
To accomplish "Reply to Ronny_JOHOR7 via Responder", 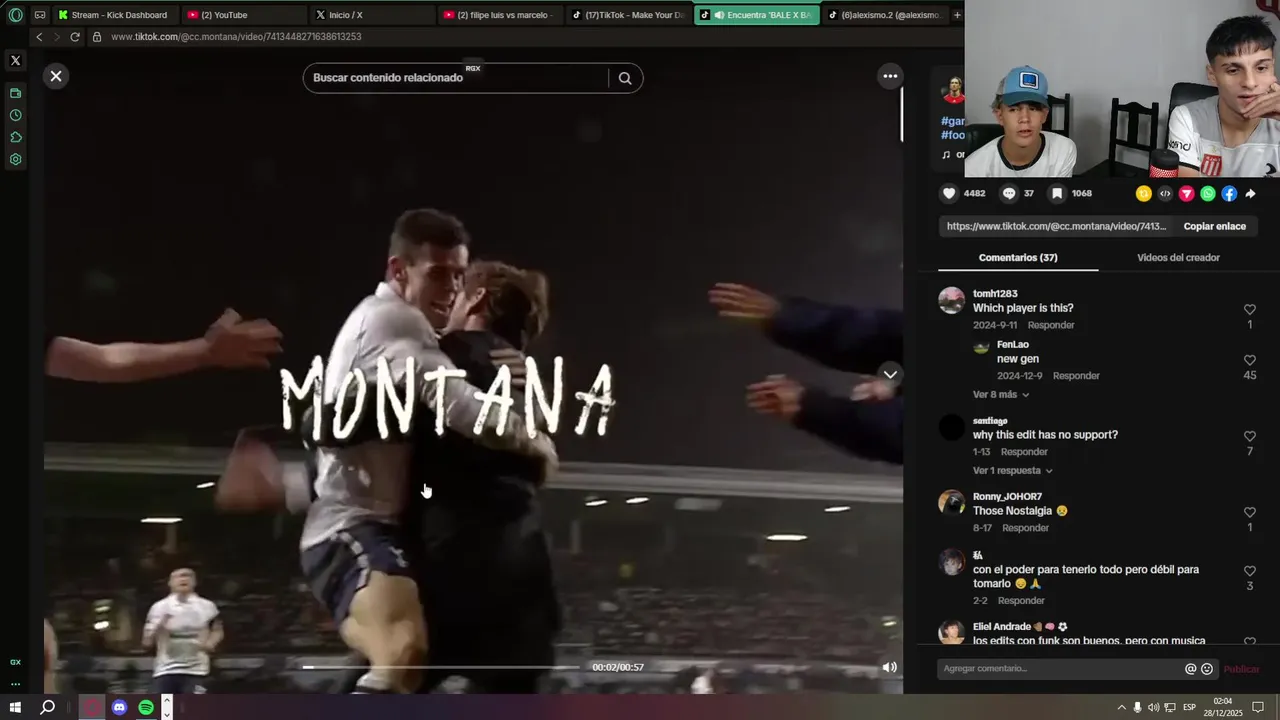I will (x=1025, y=528).
